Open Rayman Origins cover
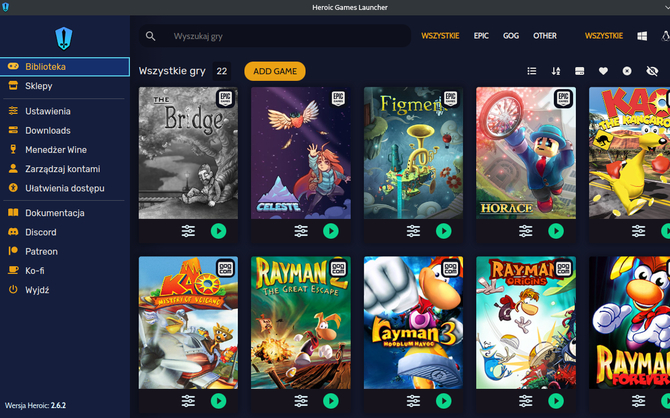This screenshot has height=418, width=670. (x=526, y=323)
